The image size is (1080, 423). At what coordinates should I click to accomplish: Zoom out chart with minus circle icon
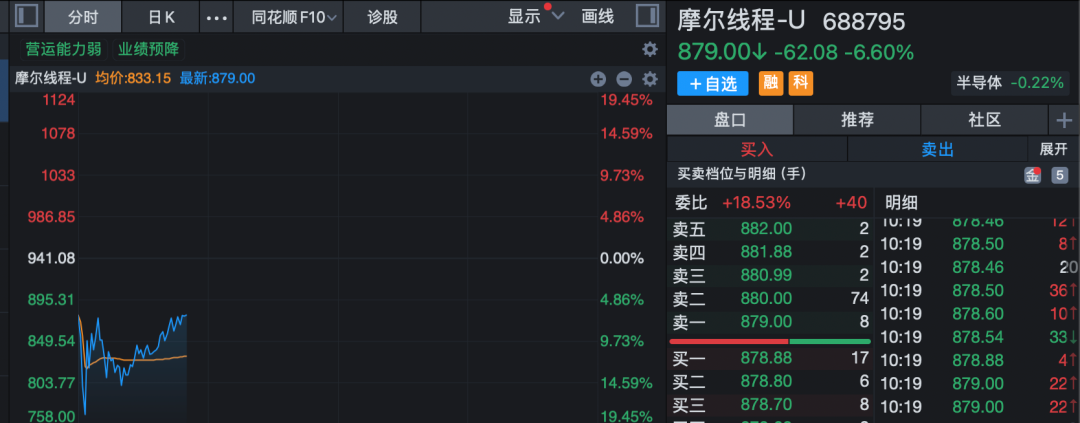pyautogui.click(x=624, y=79)
